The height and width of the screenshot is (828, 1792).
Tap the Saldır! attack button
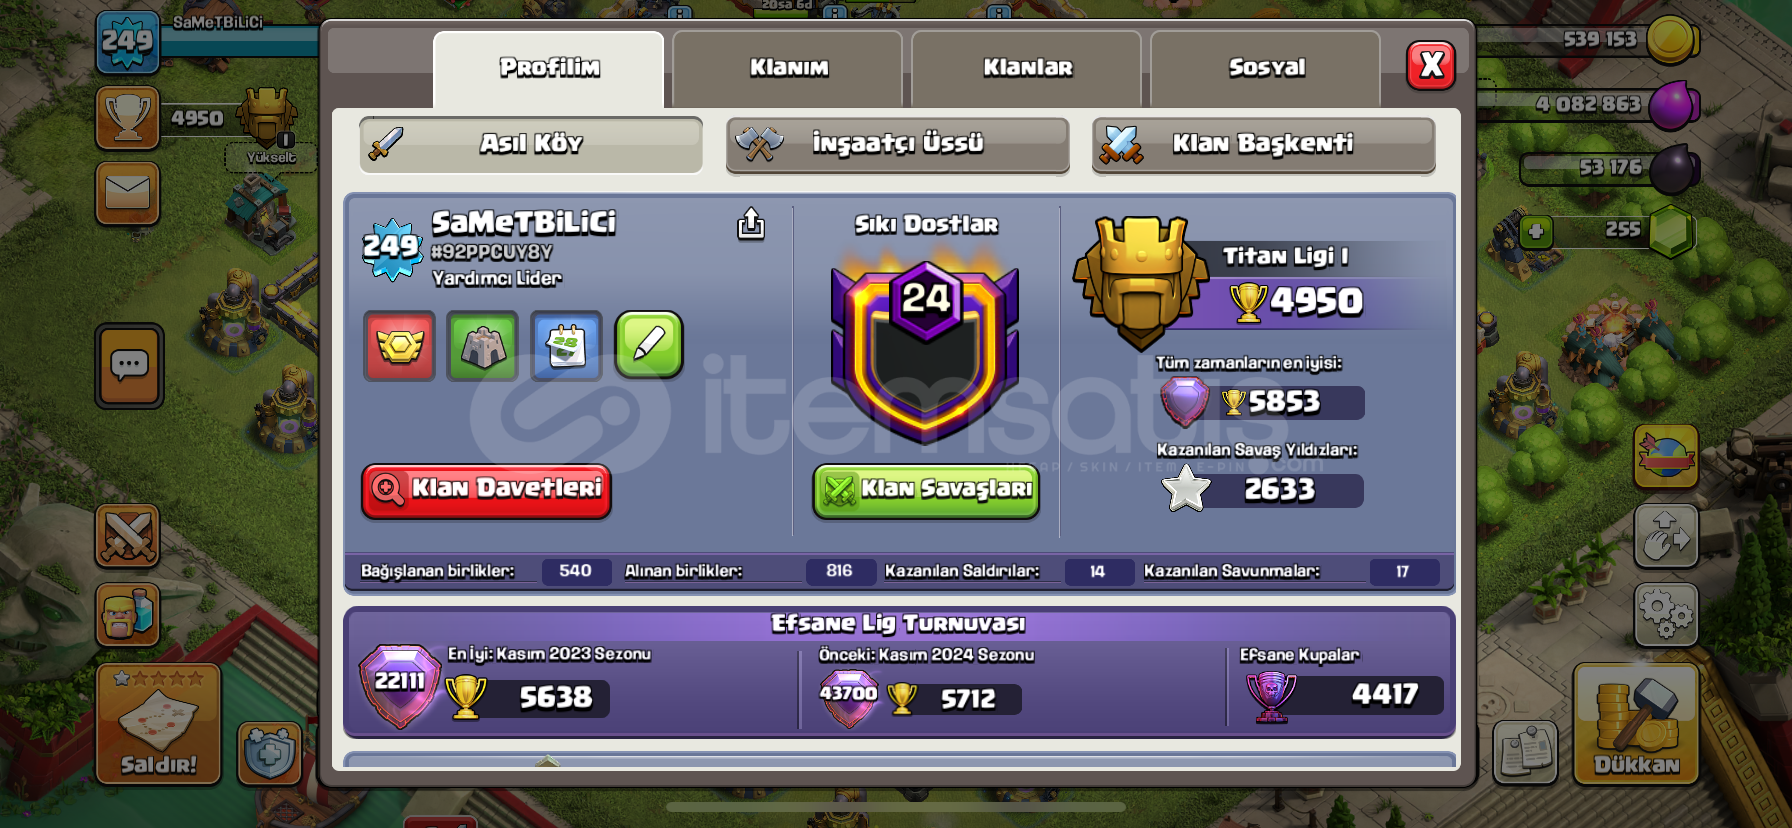point(158,724)
